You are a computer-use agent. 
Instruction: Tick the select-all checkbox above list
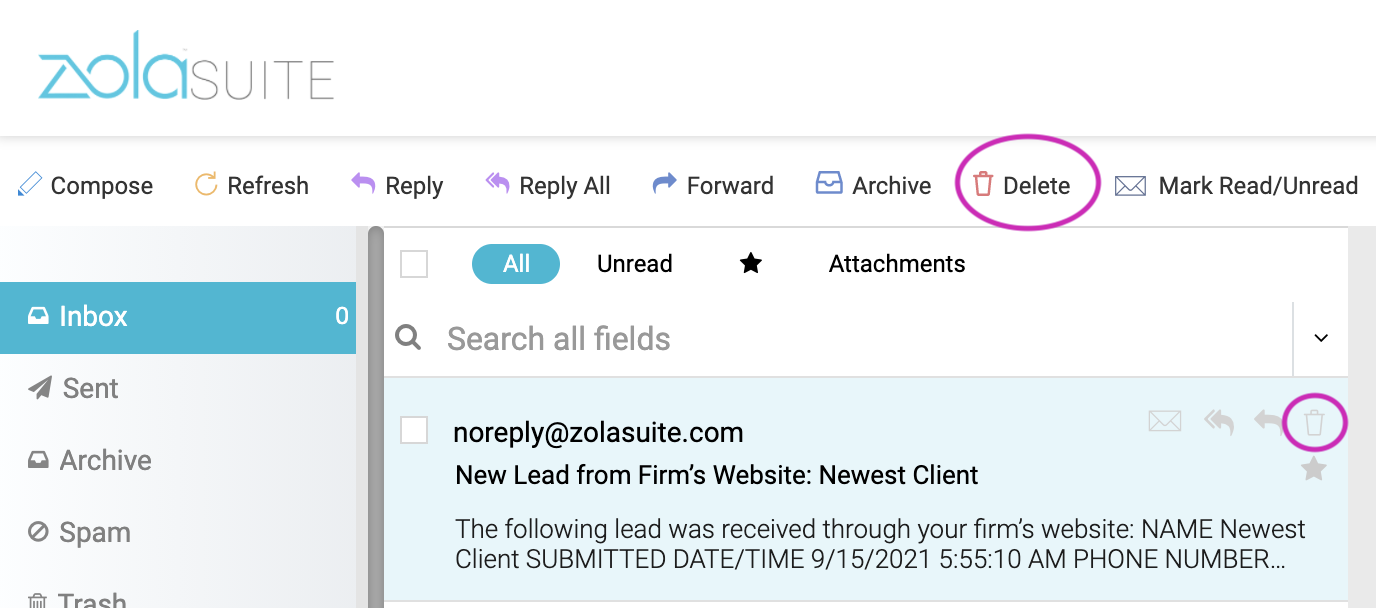pos(414,264)
